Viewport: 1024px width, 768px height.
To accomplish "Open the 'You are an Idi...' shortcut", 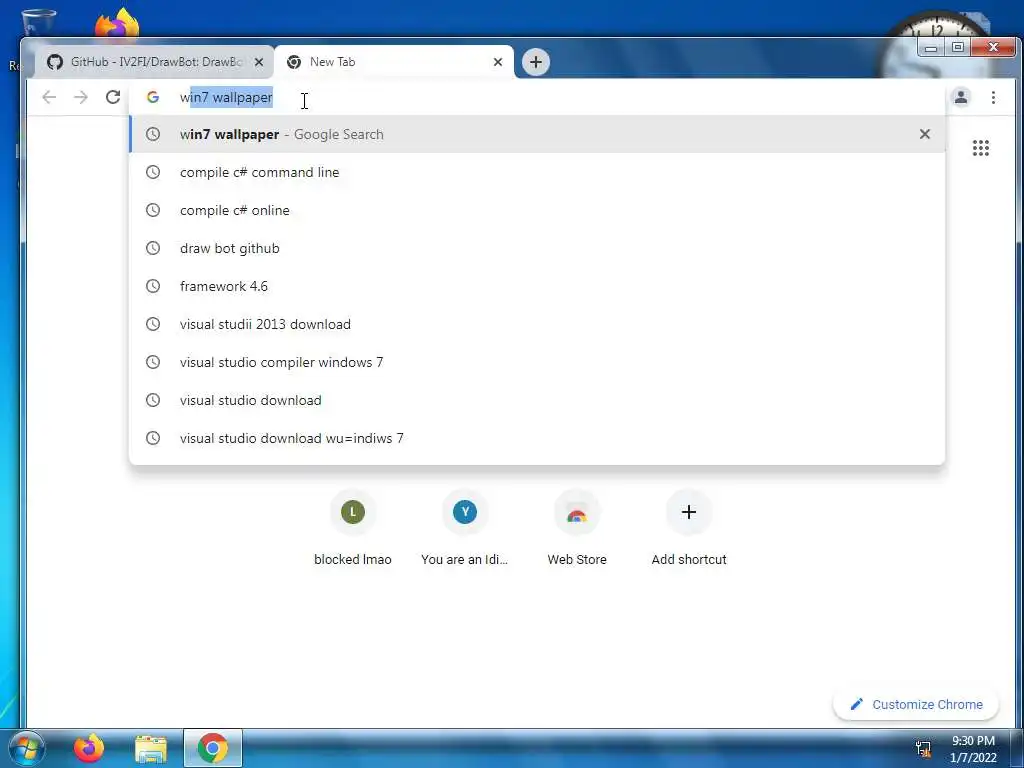I will click(x=465, y=529).
